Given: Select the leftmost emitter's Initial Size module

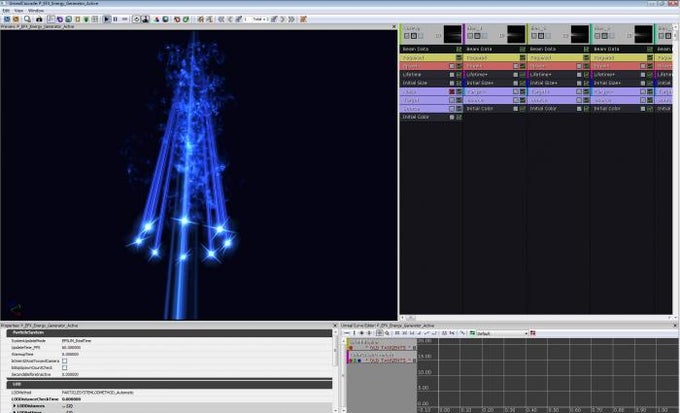Looking at the screenshot, I should 431,83.
